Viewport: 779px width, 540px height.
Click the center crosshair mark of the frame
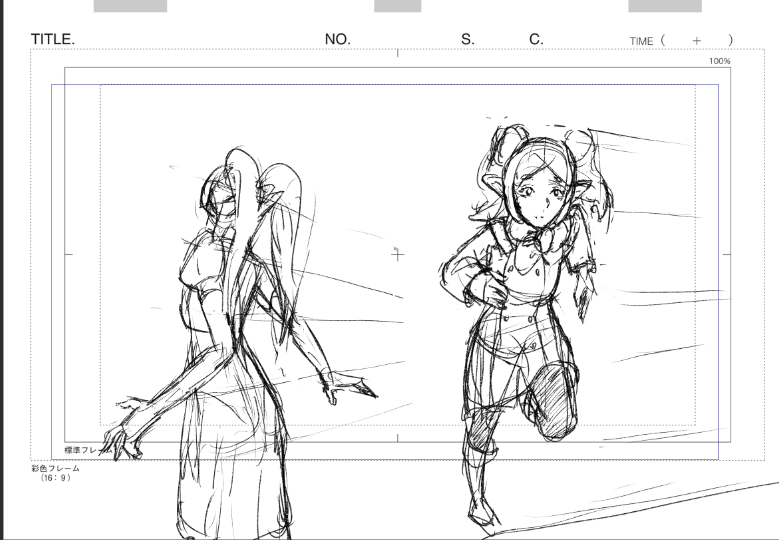[x=397, y=255]
